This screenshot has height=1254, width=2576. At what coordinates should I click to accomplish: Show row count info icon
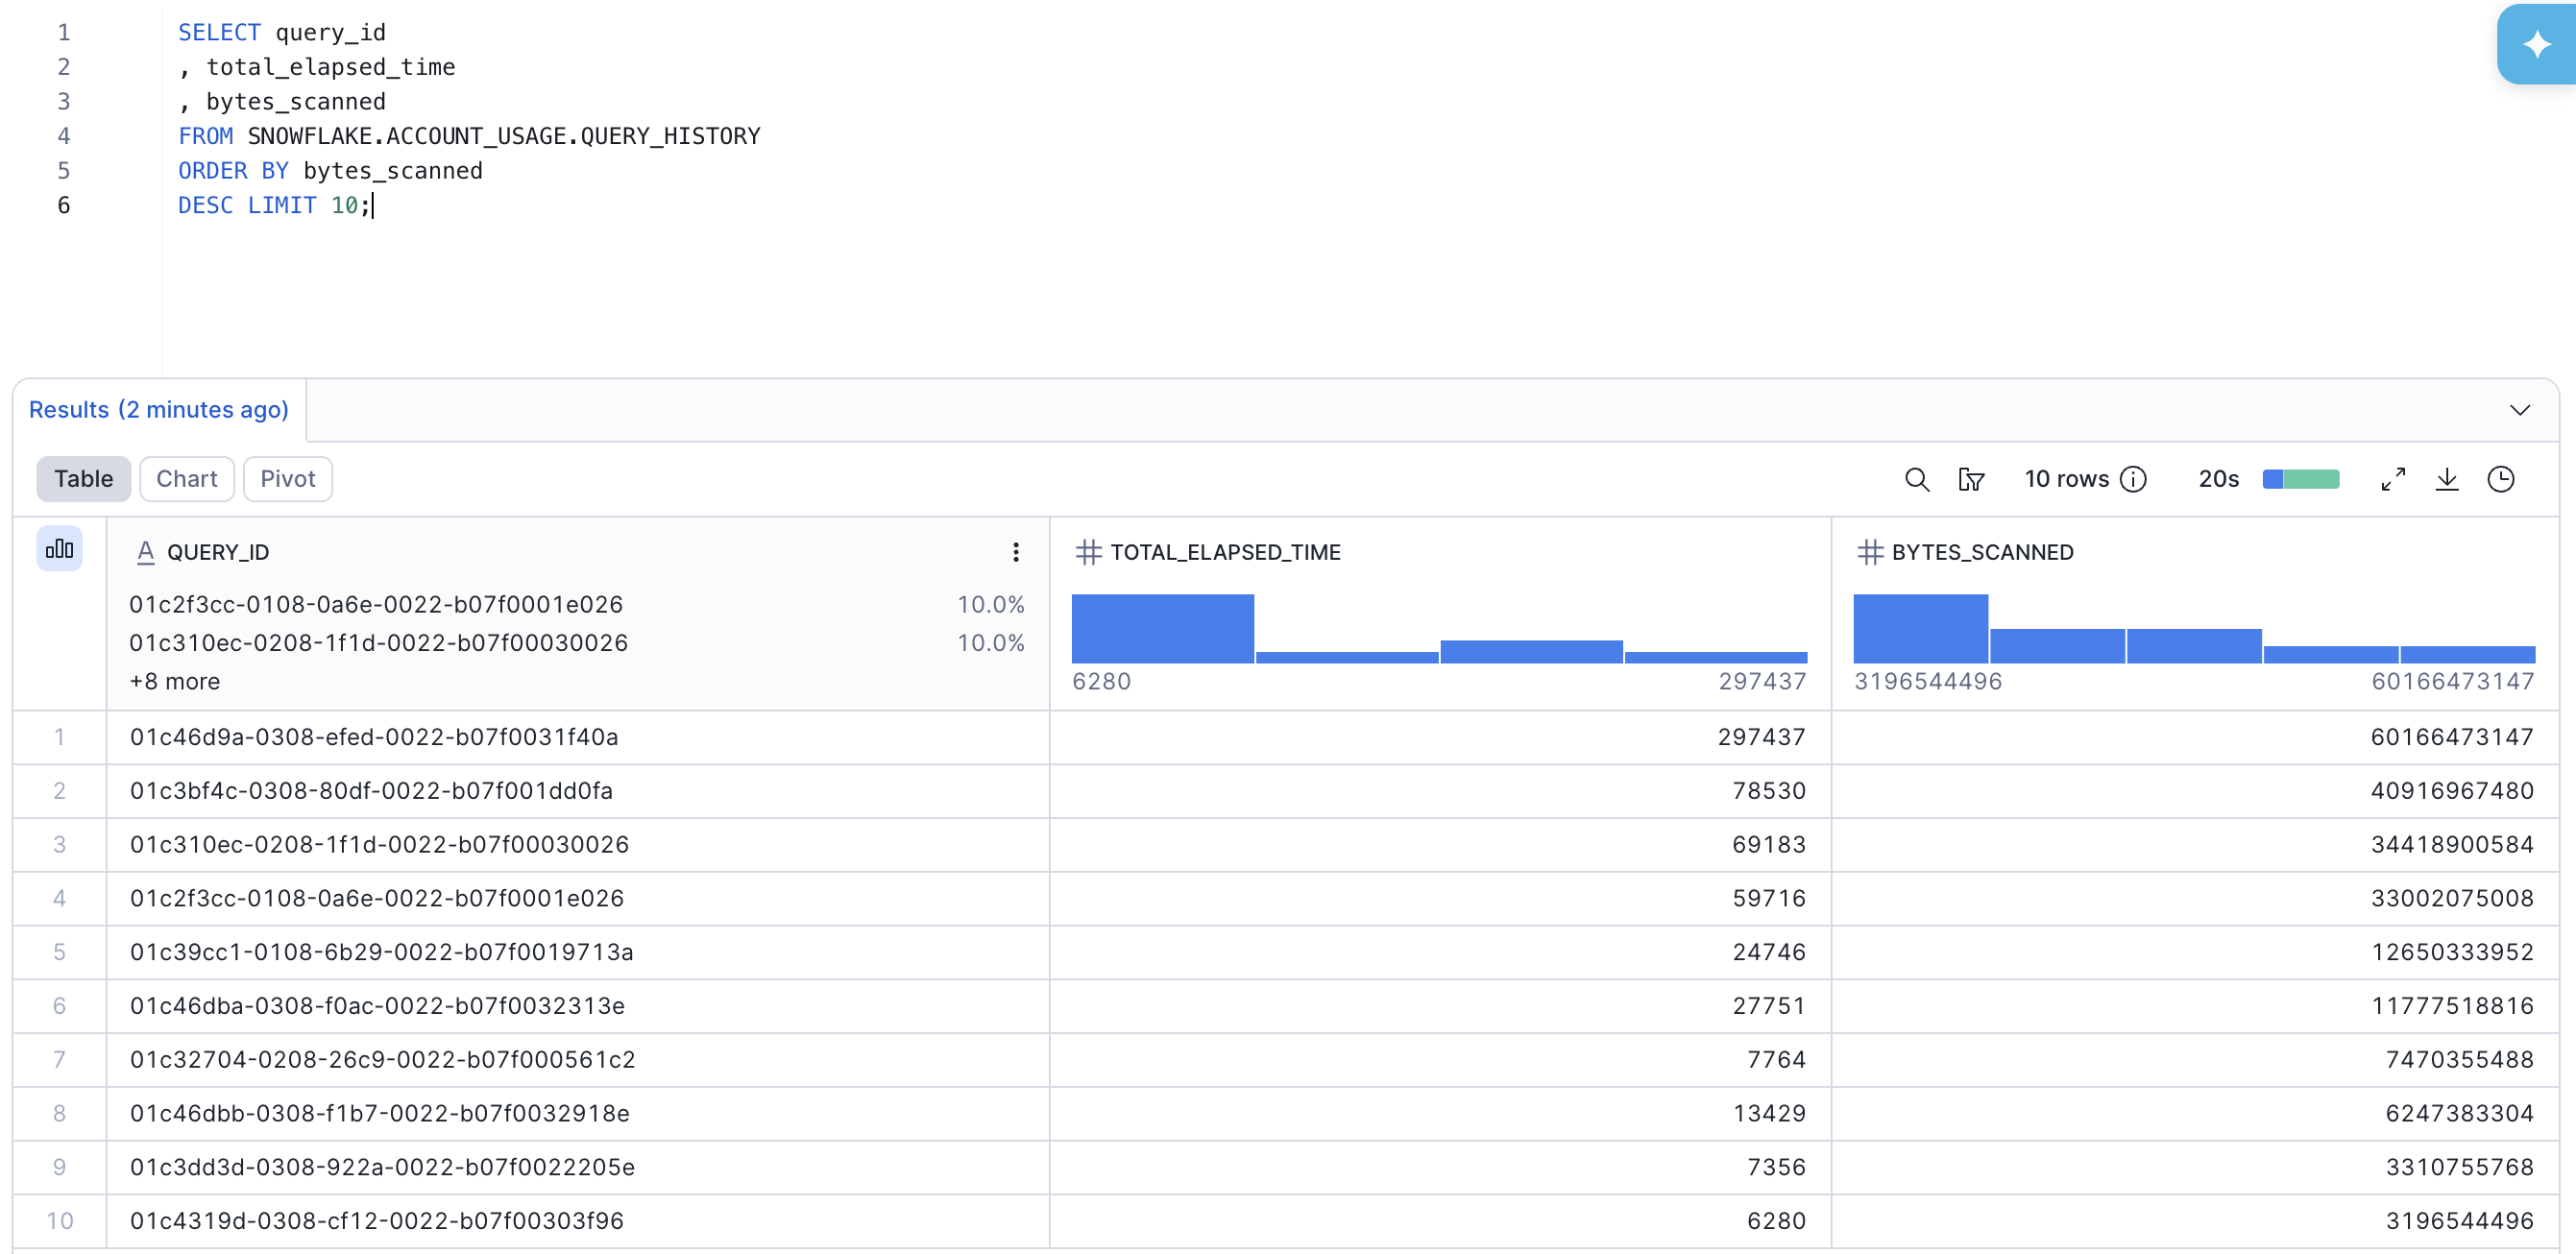click(2133, 479)
